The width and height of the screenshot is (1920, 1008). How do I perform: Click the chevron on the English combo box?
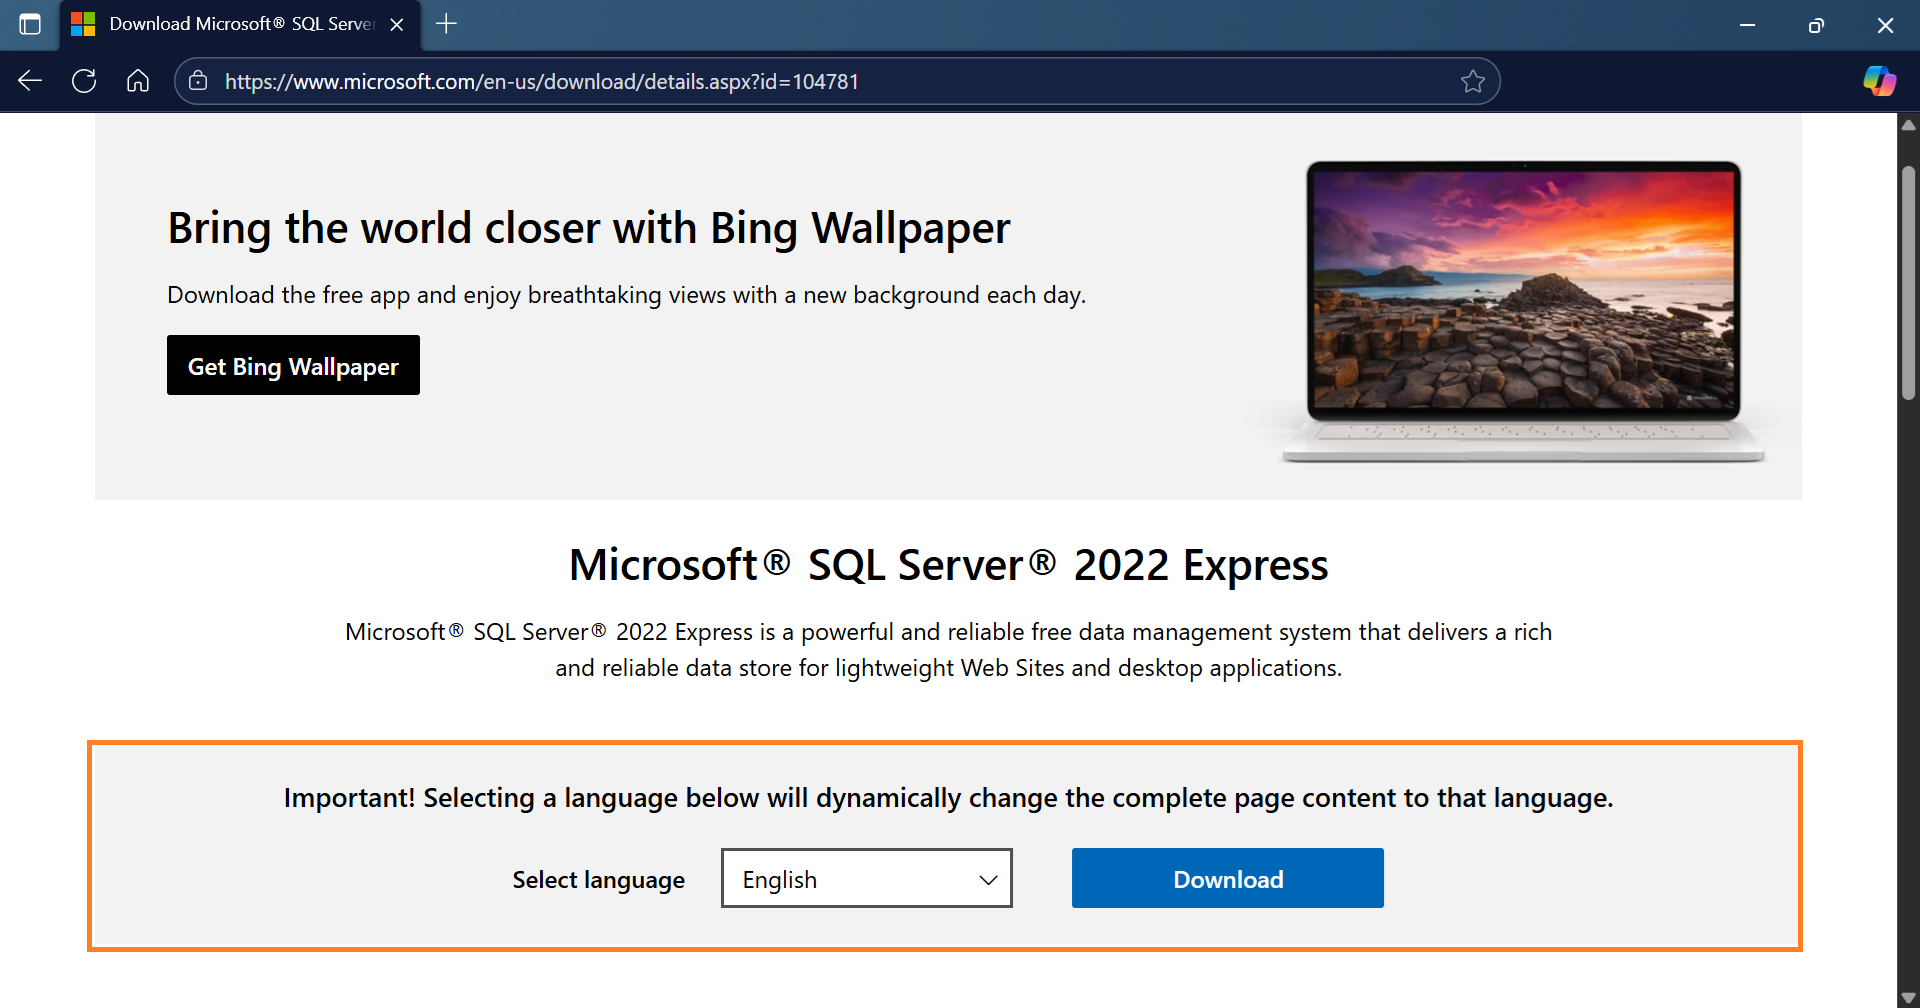(988, 878)
